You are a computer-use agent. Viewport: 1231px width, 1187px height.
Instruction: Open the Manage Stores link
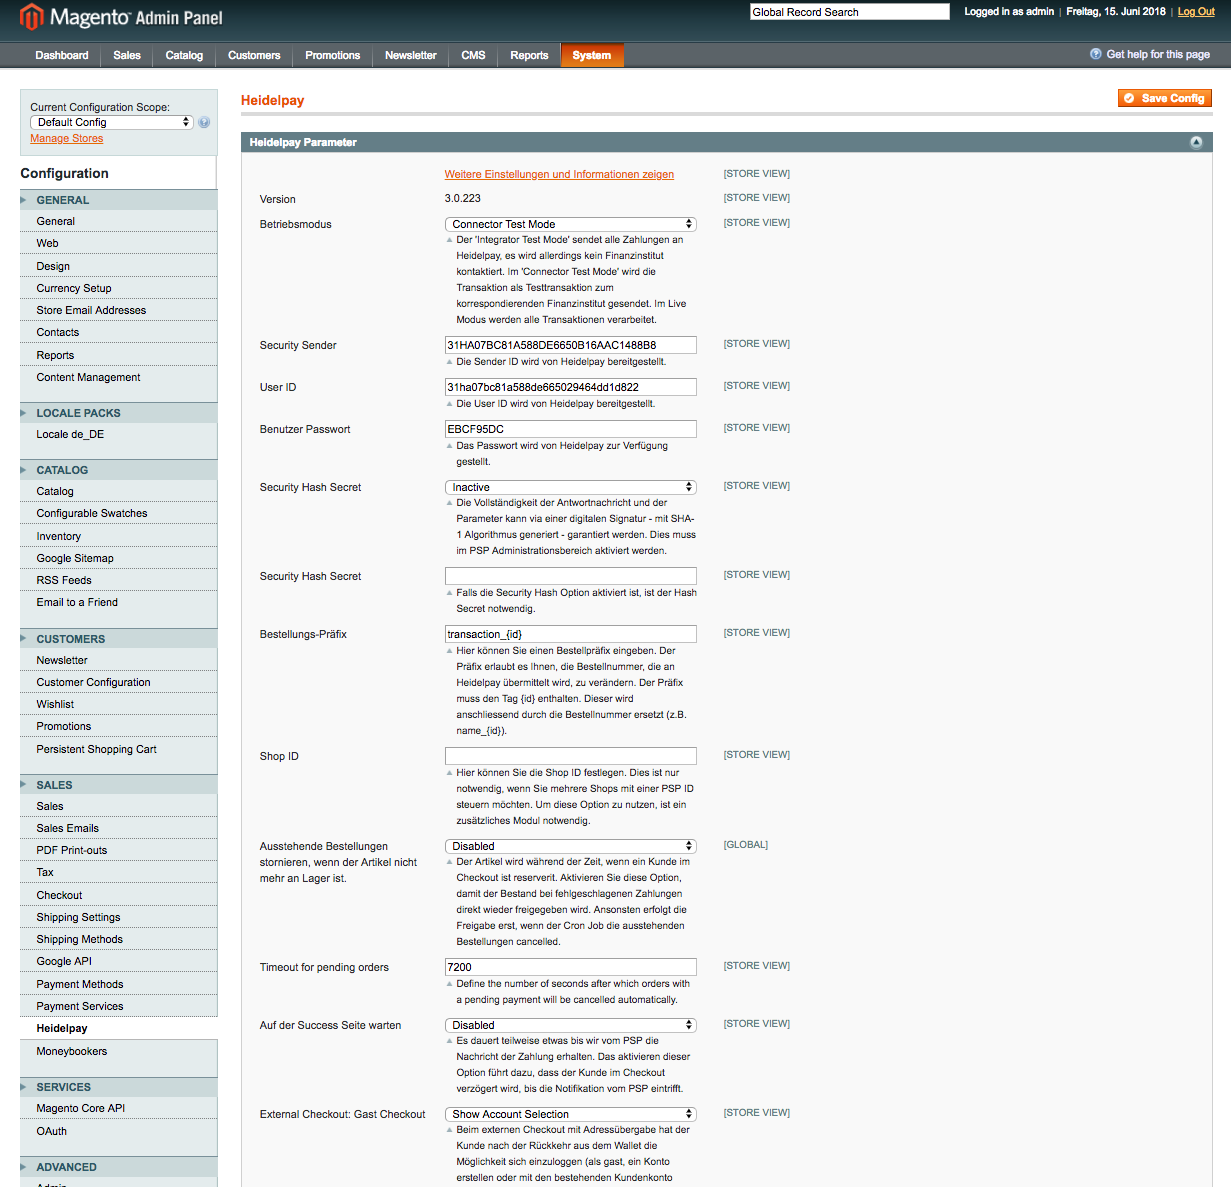[x=66, y=138]
